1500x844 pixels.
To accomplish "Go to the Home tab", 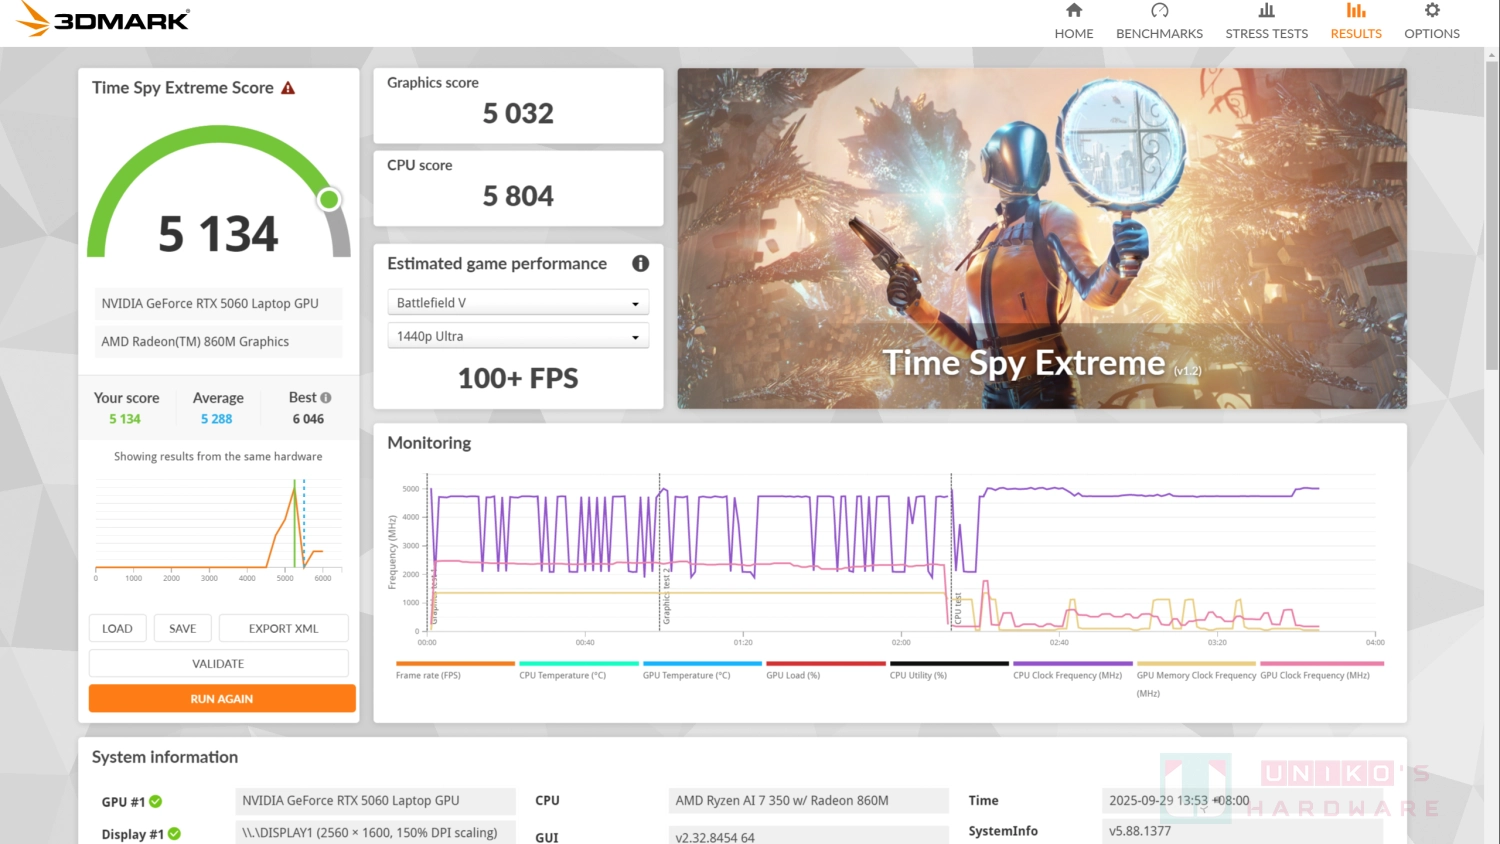I will [1074, 21].
